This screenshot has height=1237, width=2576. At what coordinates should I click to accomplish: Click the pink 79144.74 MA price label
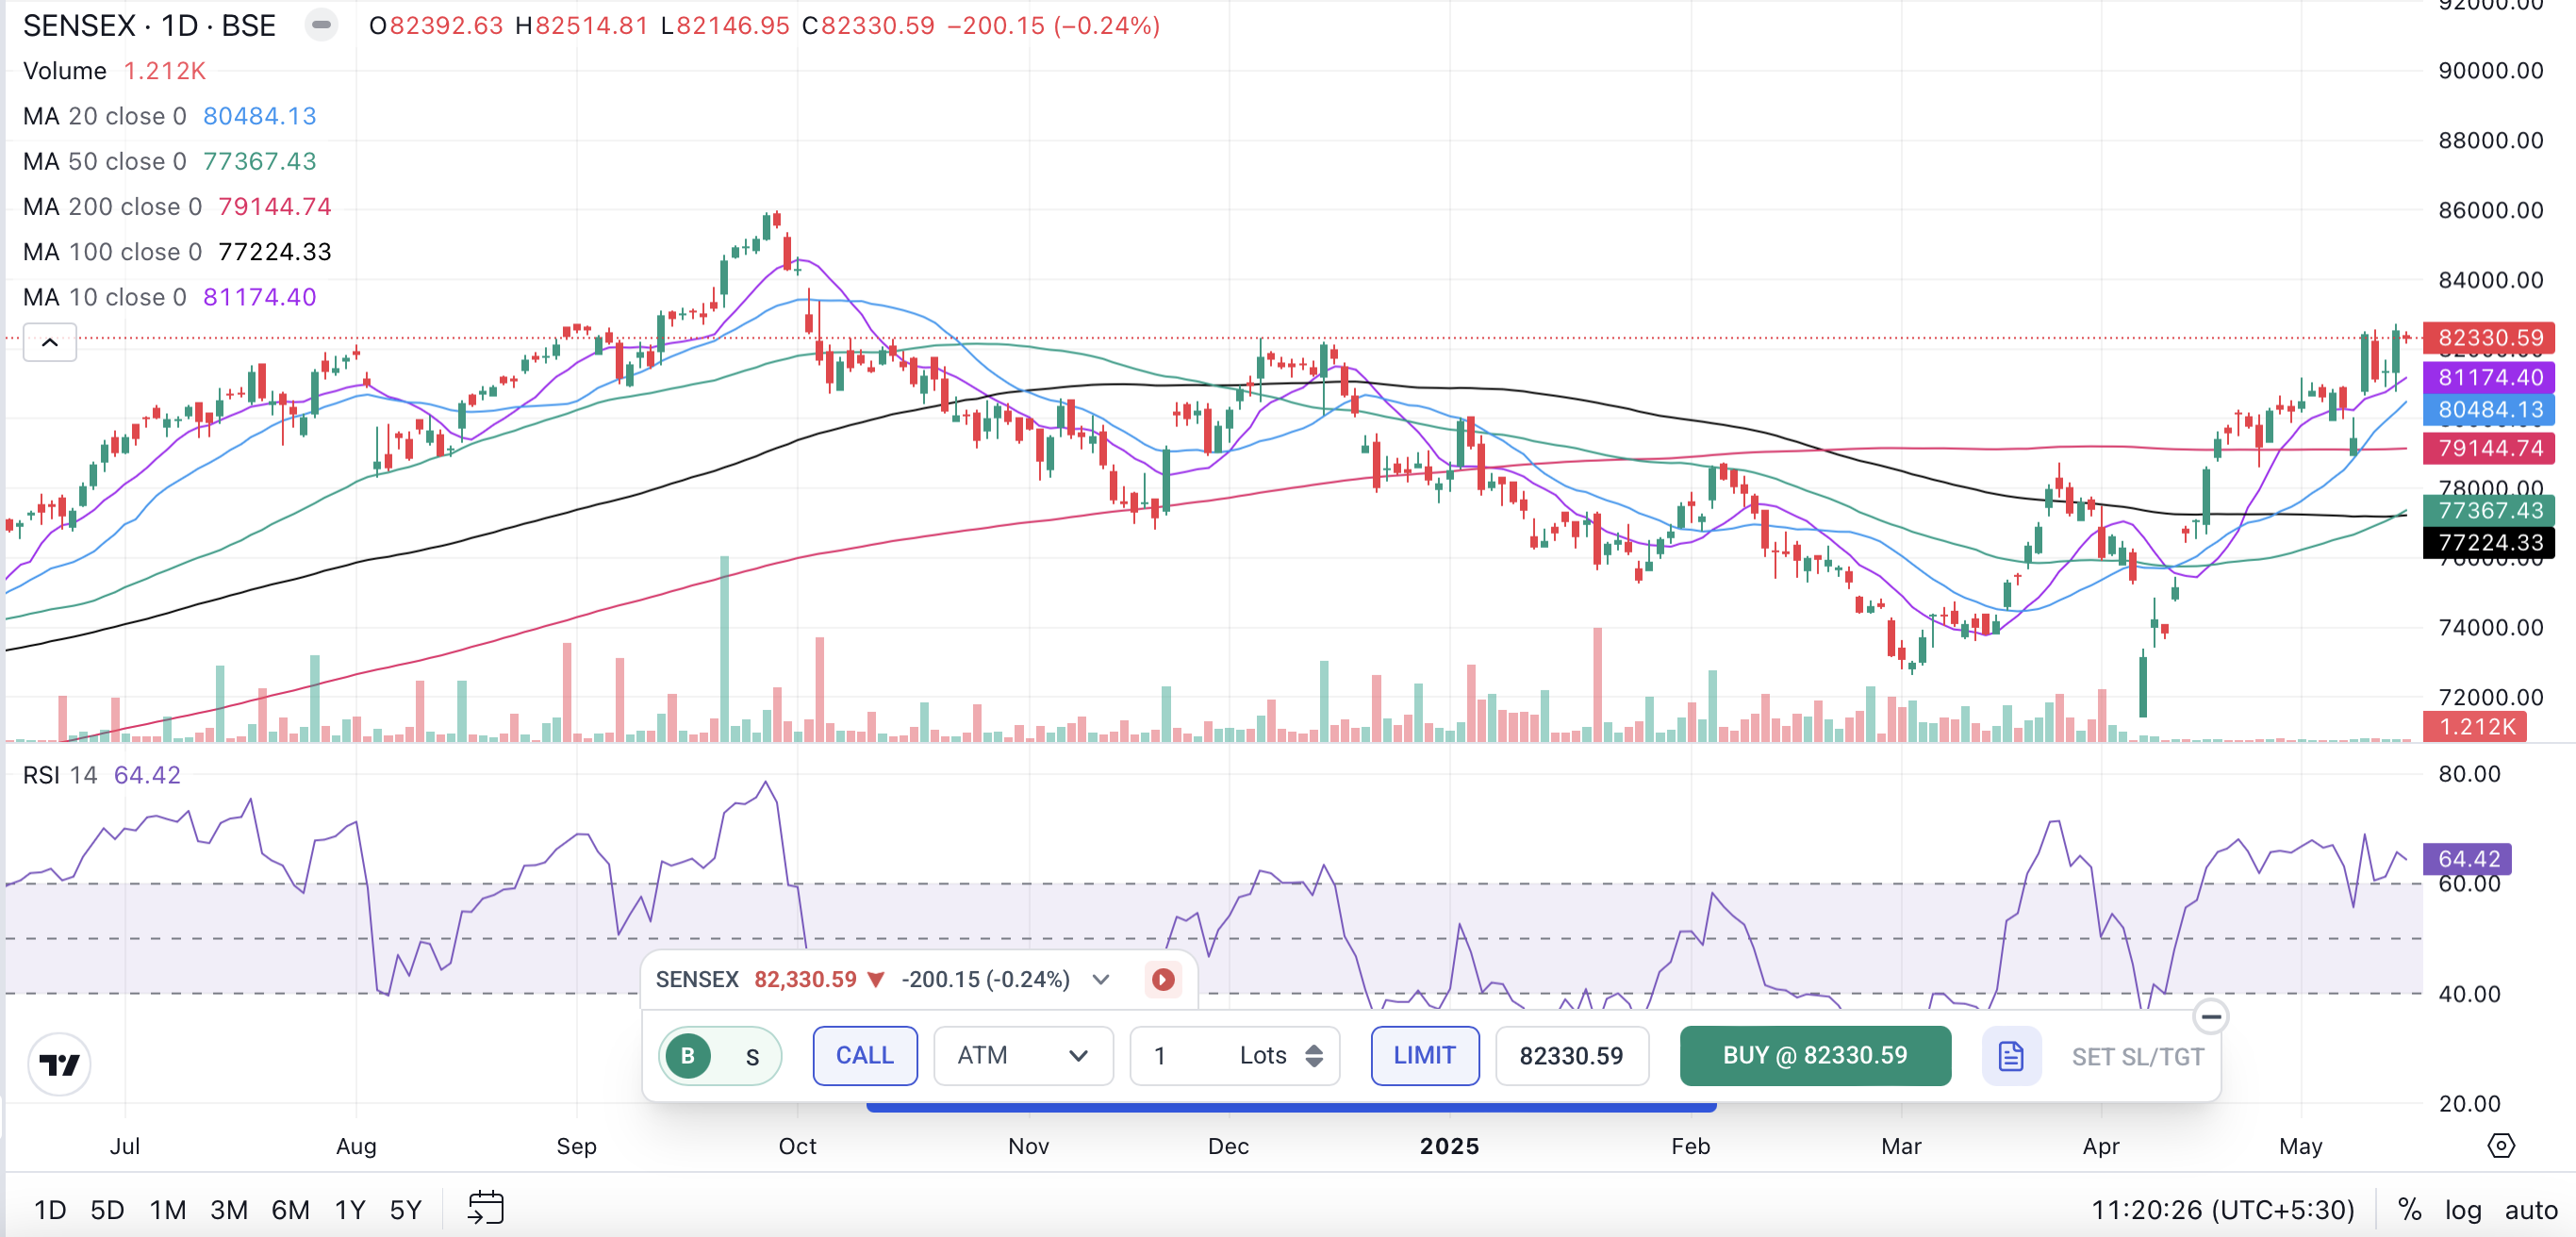[2489, 448]
